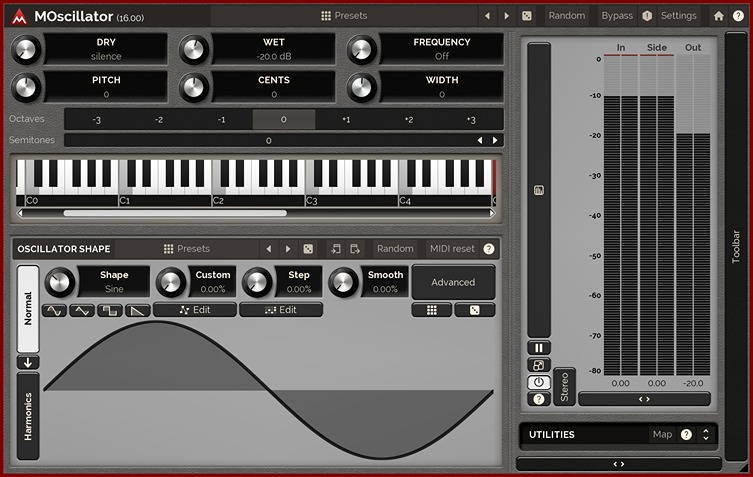Switch to the Harmonics tab
The height and width of the screenshot is (477, 753).
28,416
